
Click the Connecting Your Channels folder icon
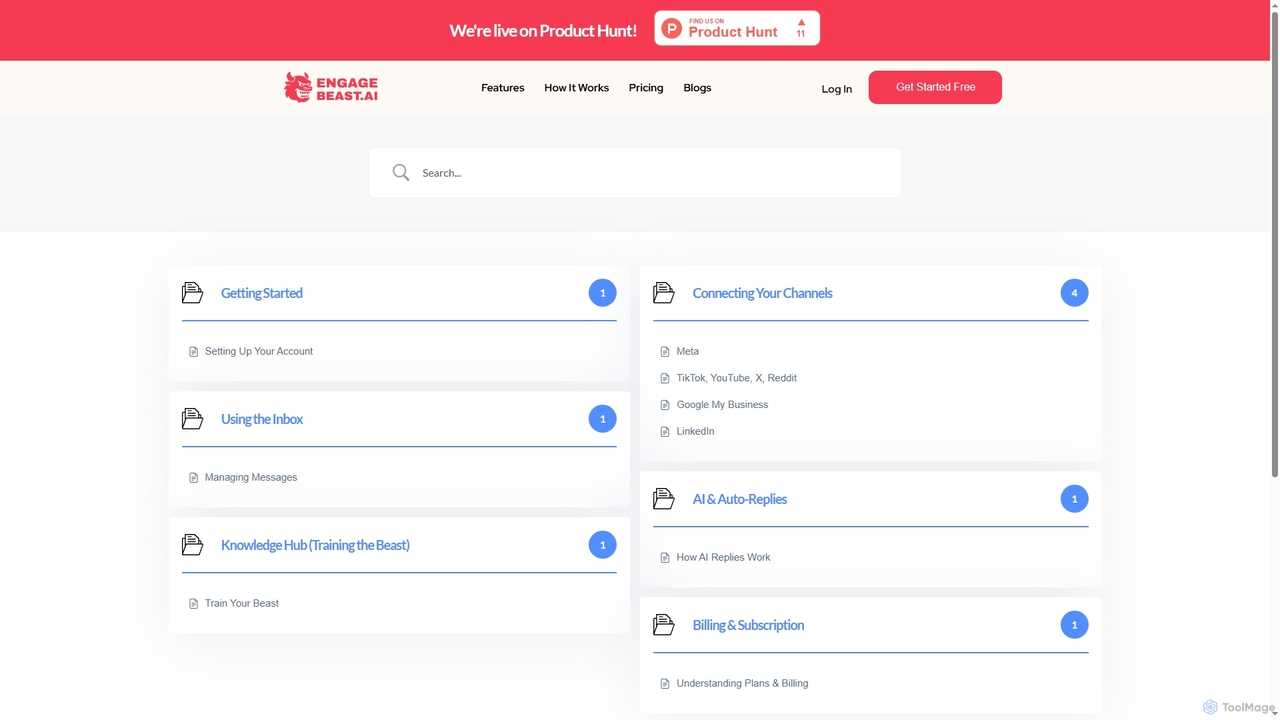click(664, 293)
